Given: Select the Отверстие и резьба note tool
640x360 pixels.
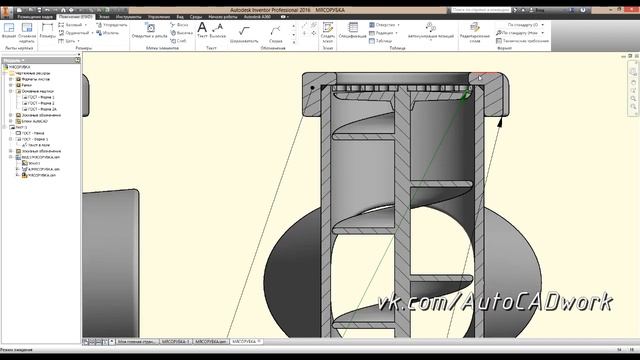Looking at the screenshot, I should [149, 31].
